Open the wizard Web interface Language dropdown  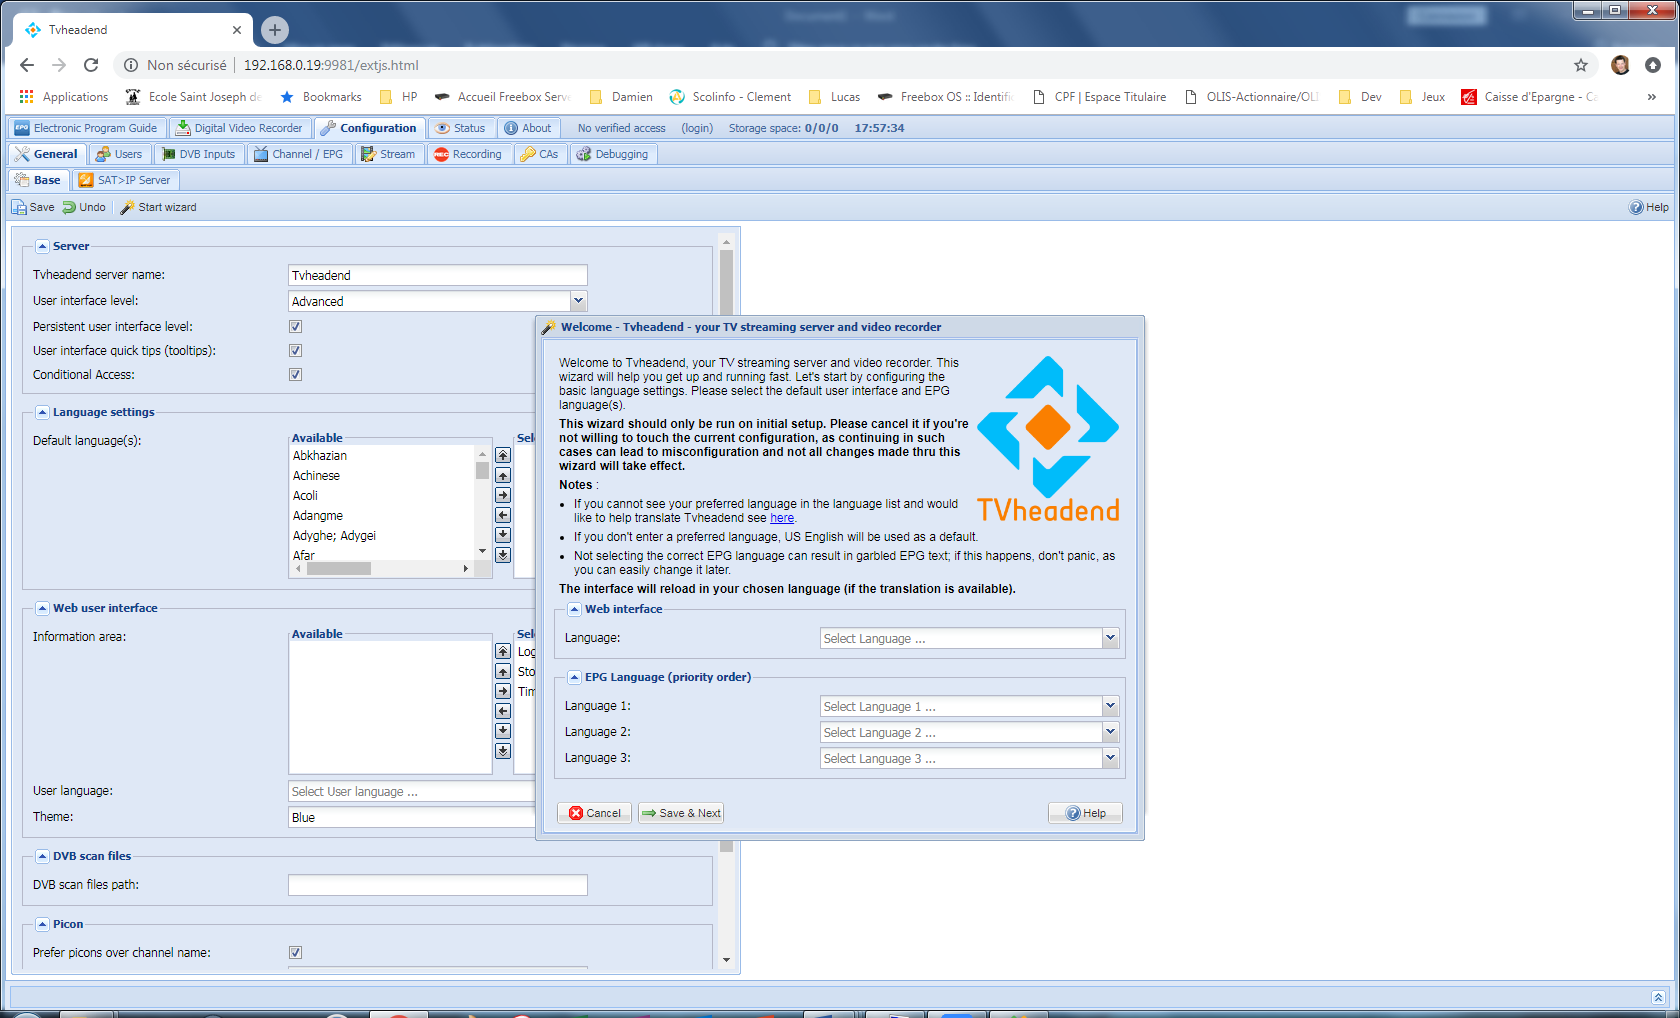coord(1110,638)
